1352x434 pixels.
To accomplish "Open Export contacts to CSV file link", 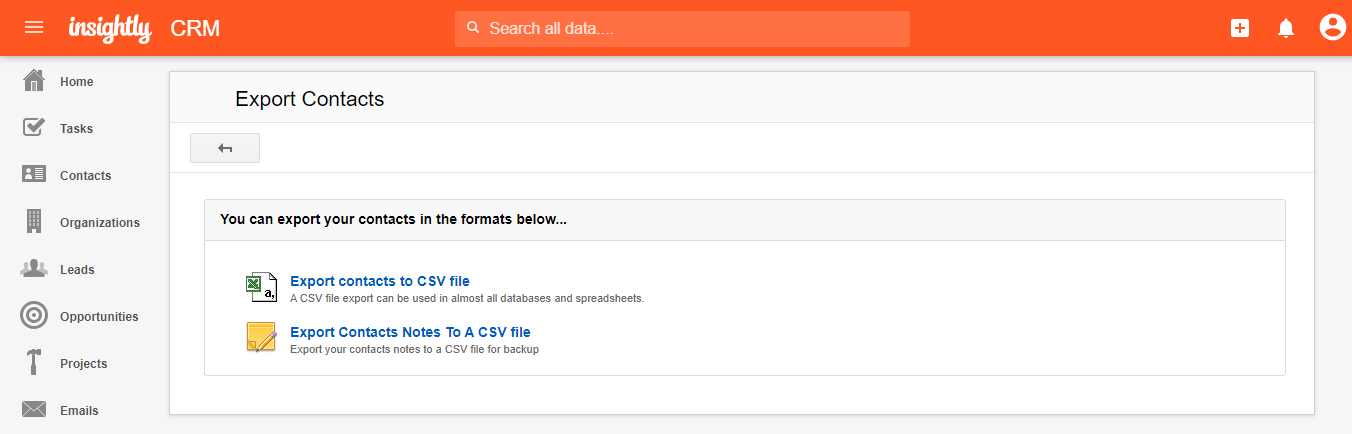I will click(380, 281).
